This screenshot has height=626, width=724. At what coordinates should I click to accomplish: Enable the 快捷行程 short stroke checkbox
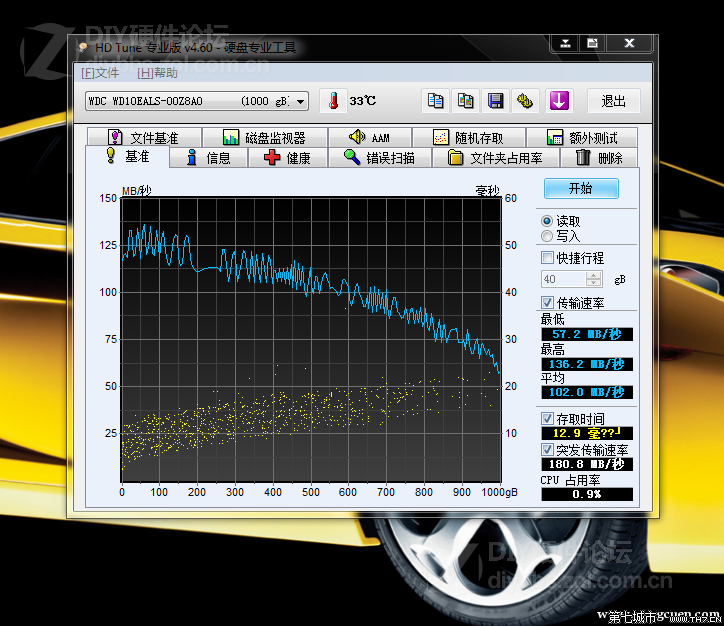pos(547,258)
